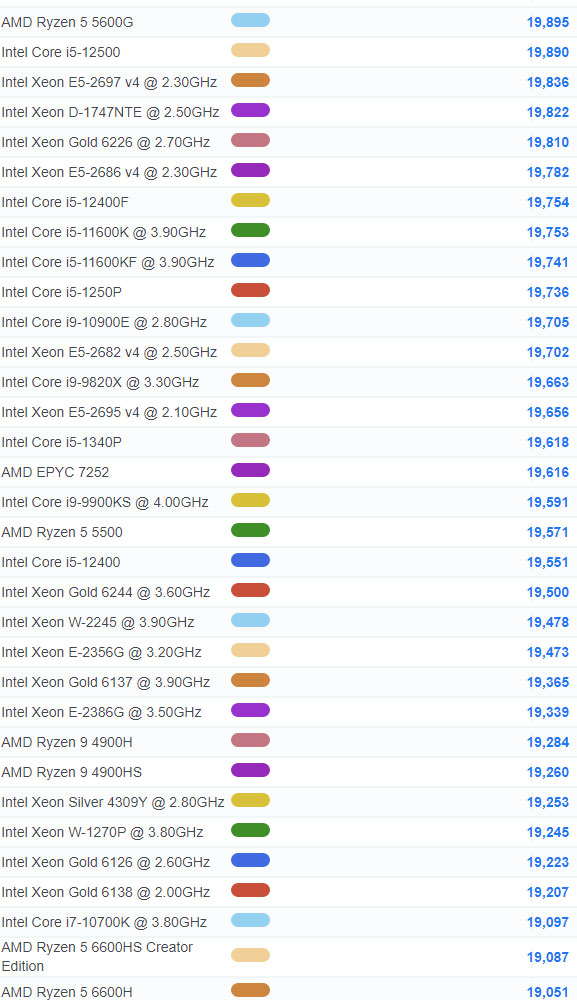Click the score 19,741
Image resolution: width=577 pixels, height=1000 pixels.
(548, 262)
